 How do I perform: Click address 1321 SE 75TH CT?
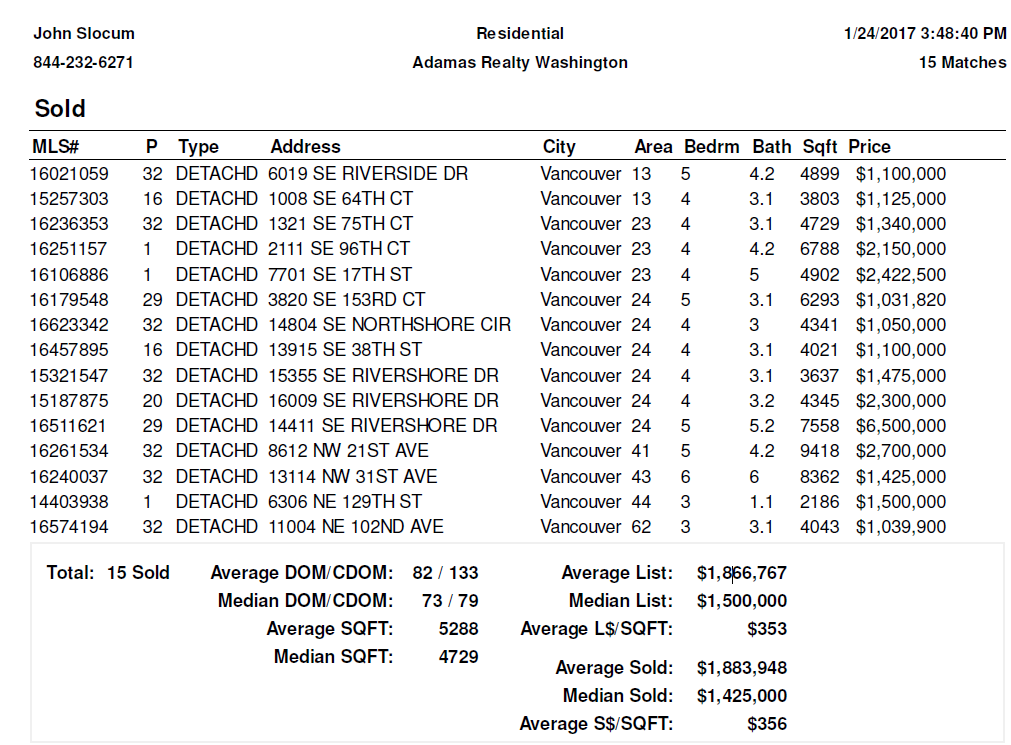pos(340,224)
